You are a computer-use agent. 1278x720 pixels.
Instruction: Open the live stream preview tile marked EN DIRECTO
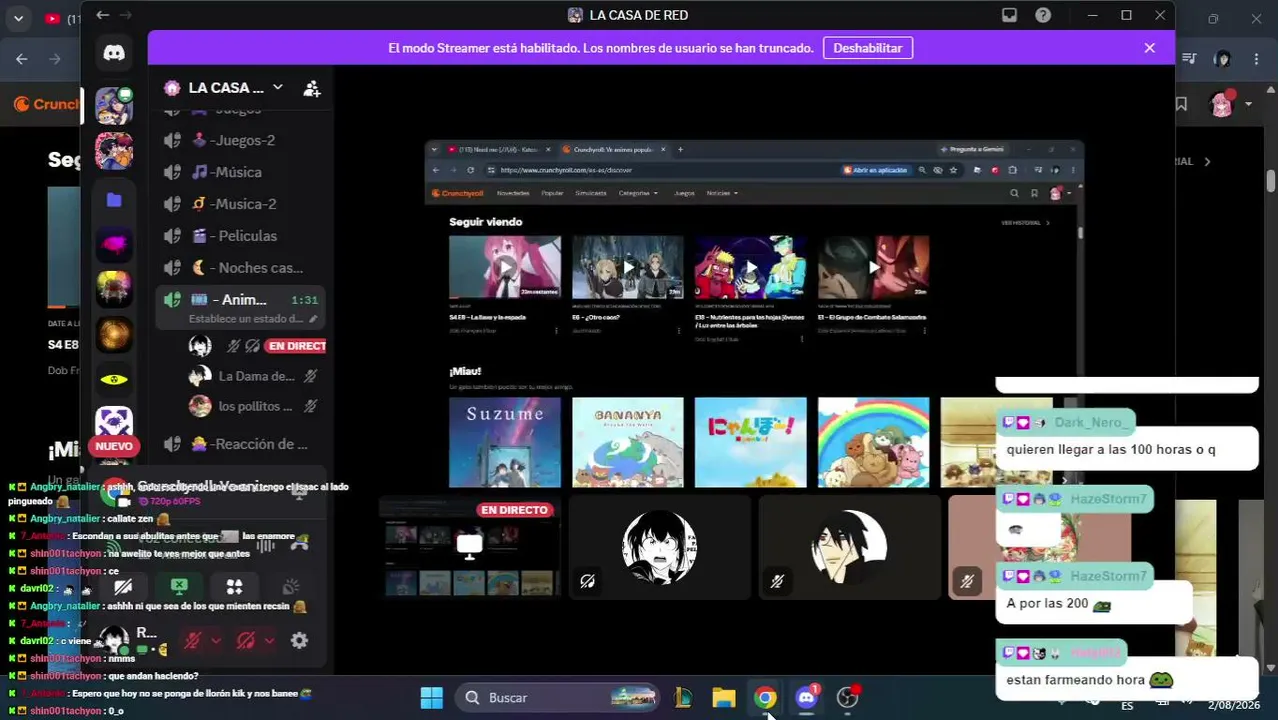coord(469,546)
